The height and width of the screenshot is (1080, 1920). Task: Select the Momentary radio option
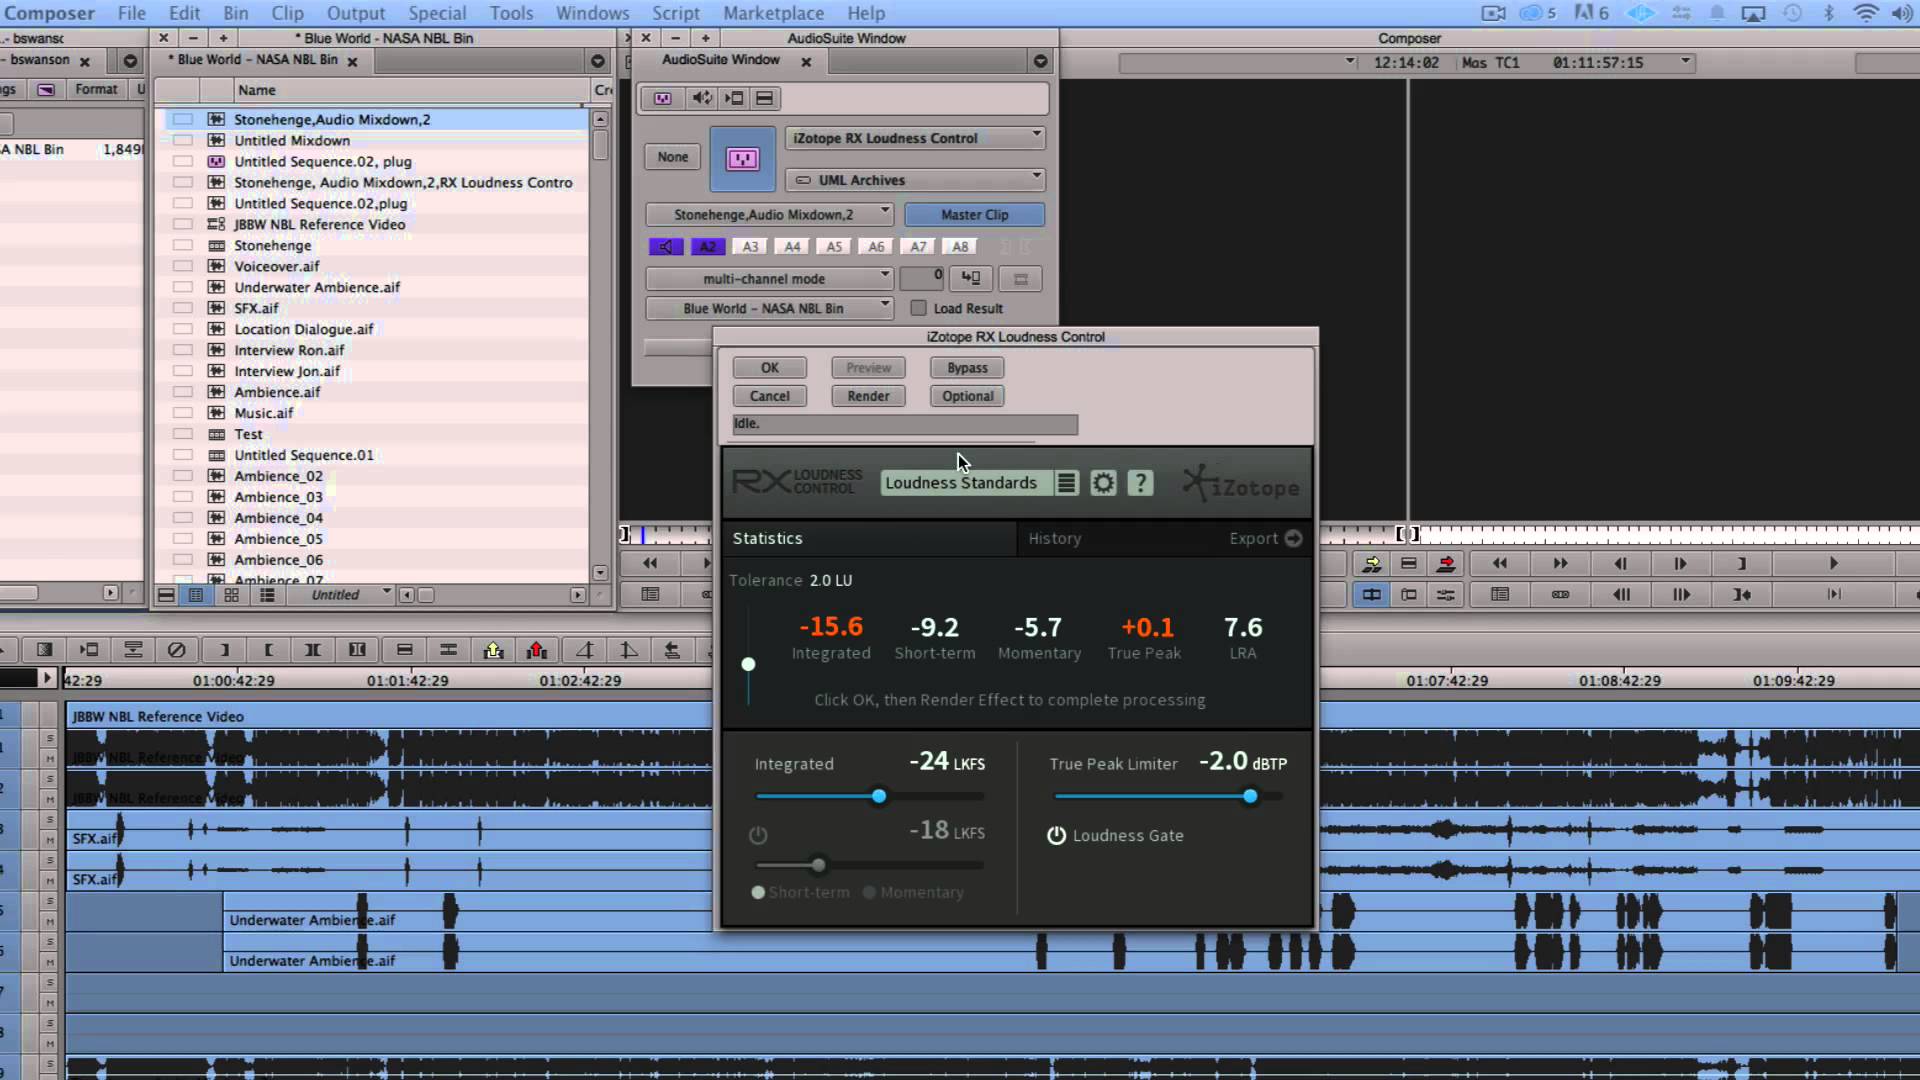[869, 892]
